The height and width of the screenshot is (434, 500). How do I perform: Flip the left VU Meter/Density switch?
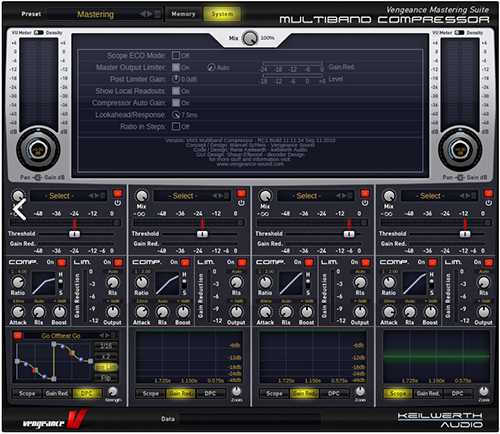pos(39,32)
